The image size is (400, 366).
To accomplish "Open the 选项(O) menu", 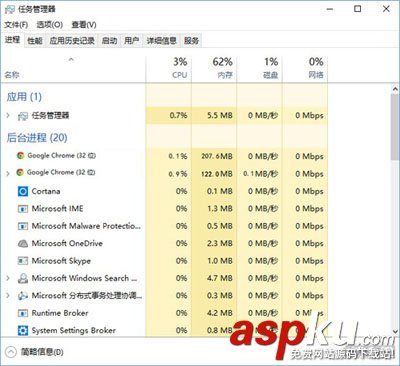I will pos(50,25).
